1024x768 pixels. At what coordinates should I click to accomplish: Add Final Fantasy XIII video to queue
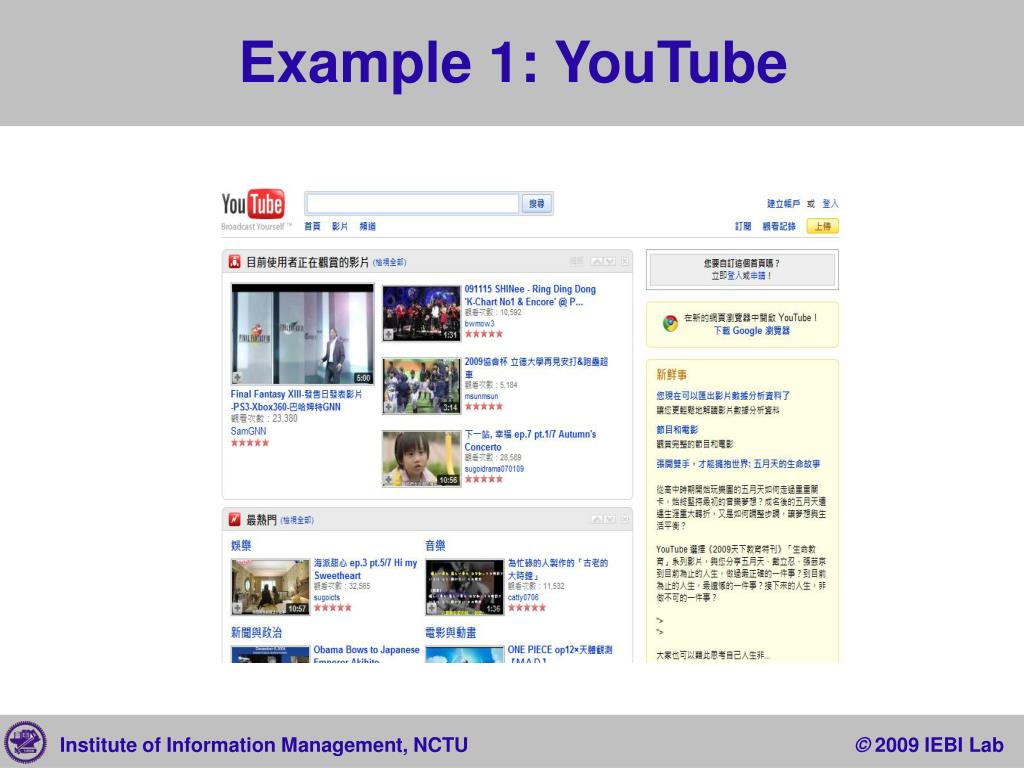[x=237, y=377]
